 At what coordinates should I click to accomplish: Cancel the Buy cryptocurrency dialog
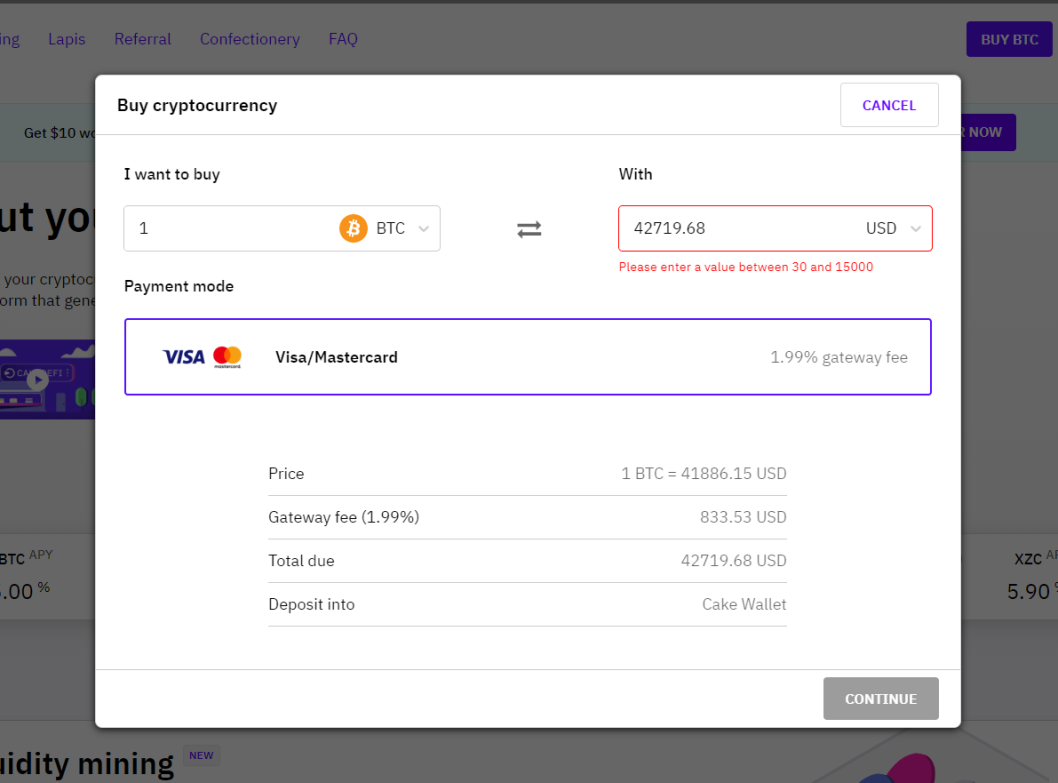[x=889, y=105]
